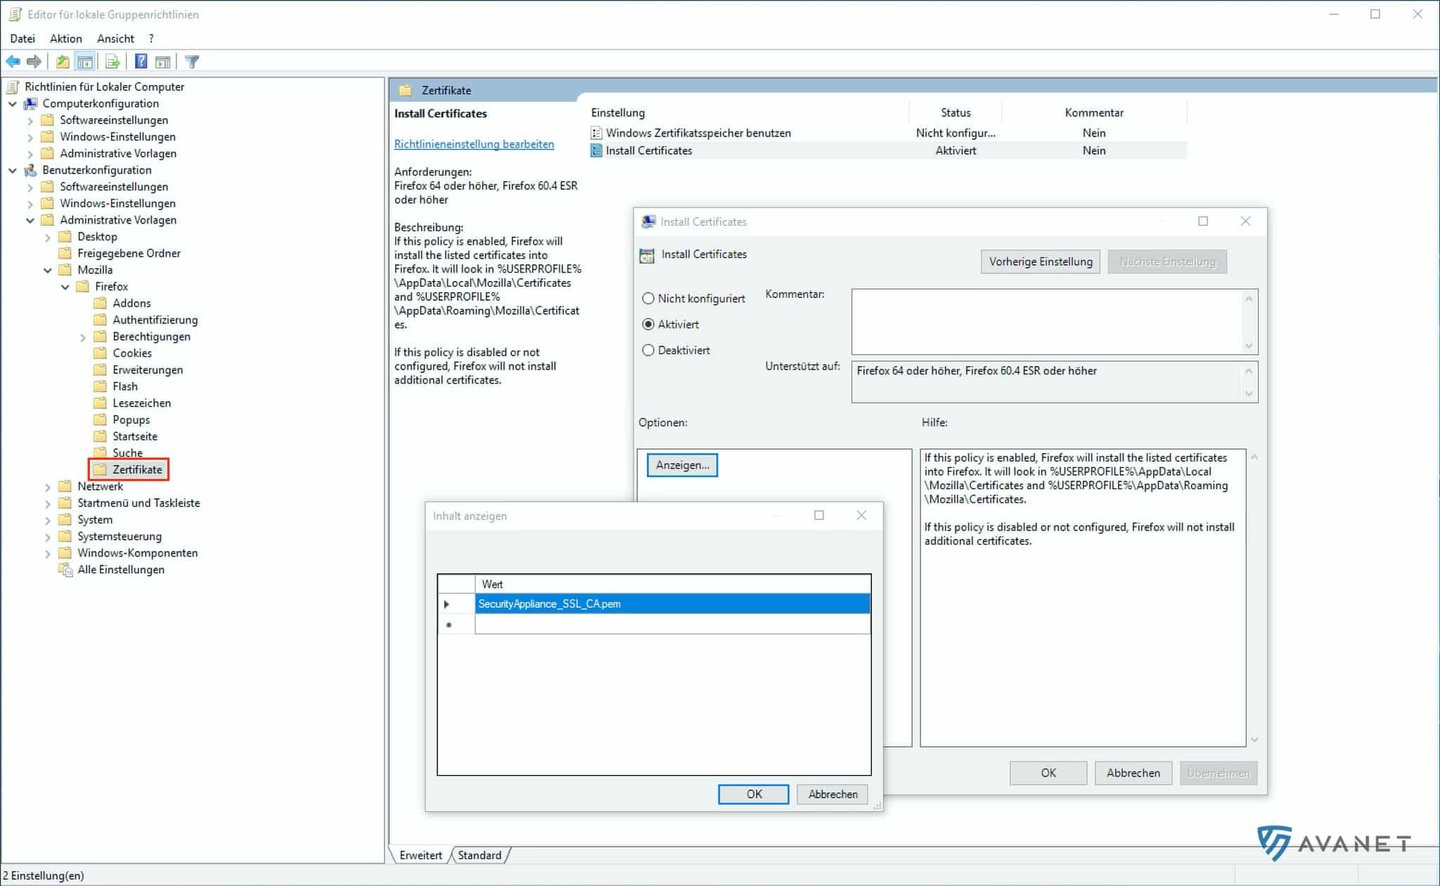Collapse the Benutzerkonfiguration node
The width and height of the screenshot is (1440, 886).
(x=12, y=170)
